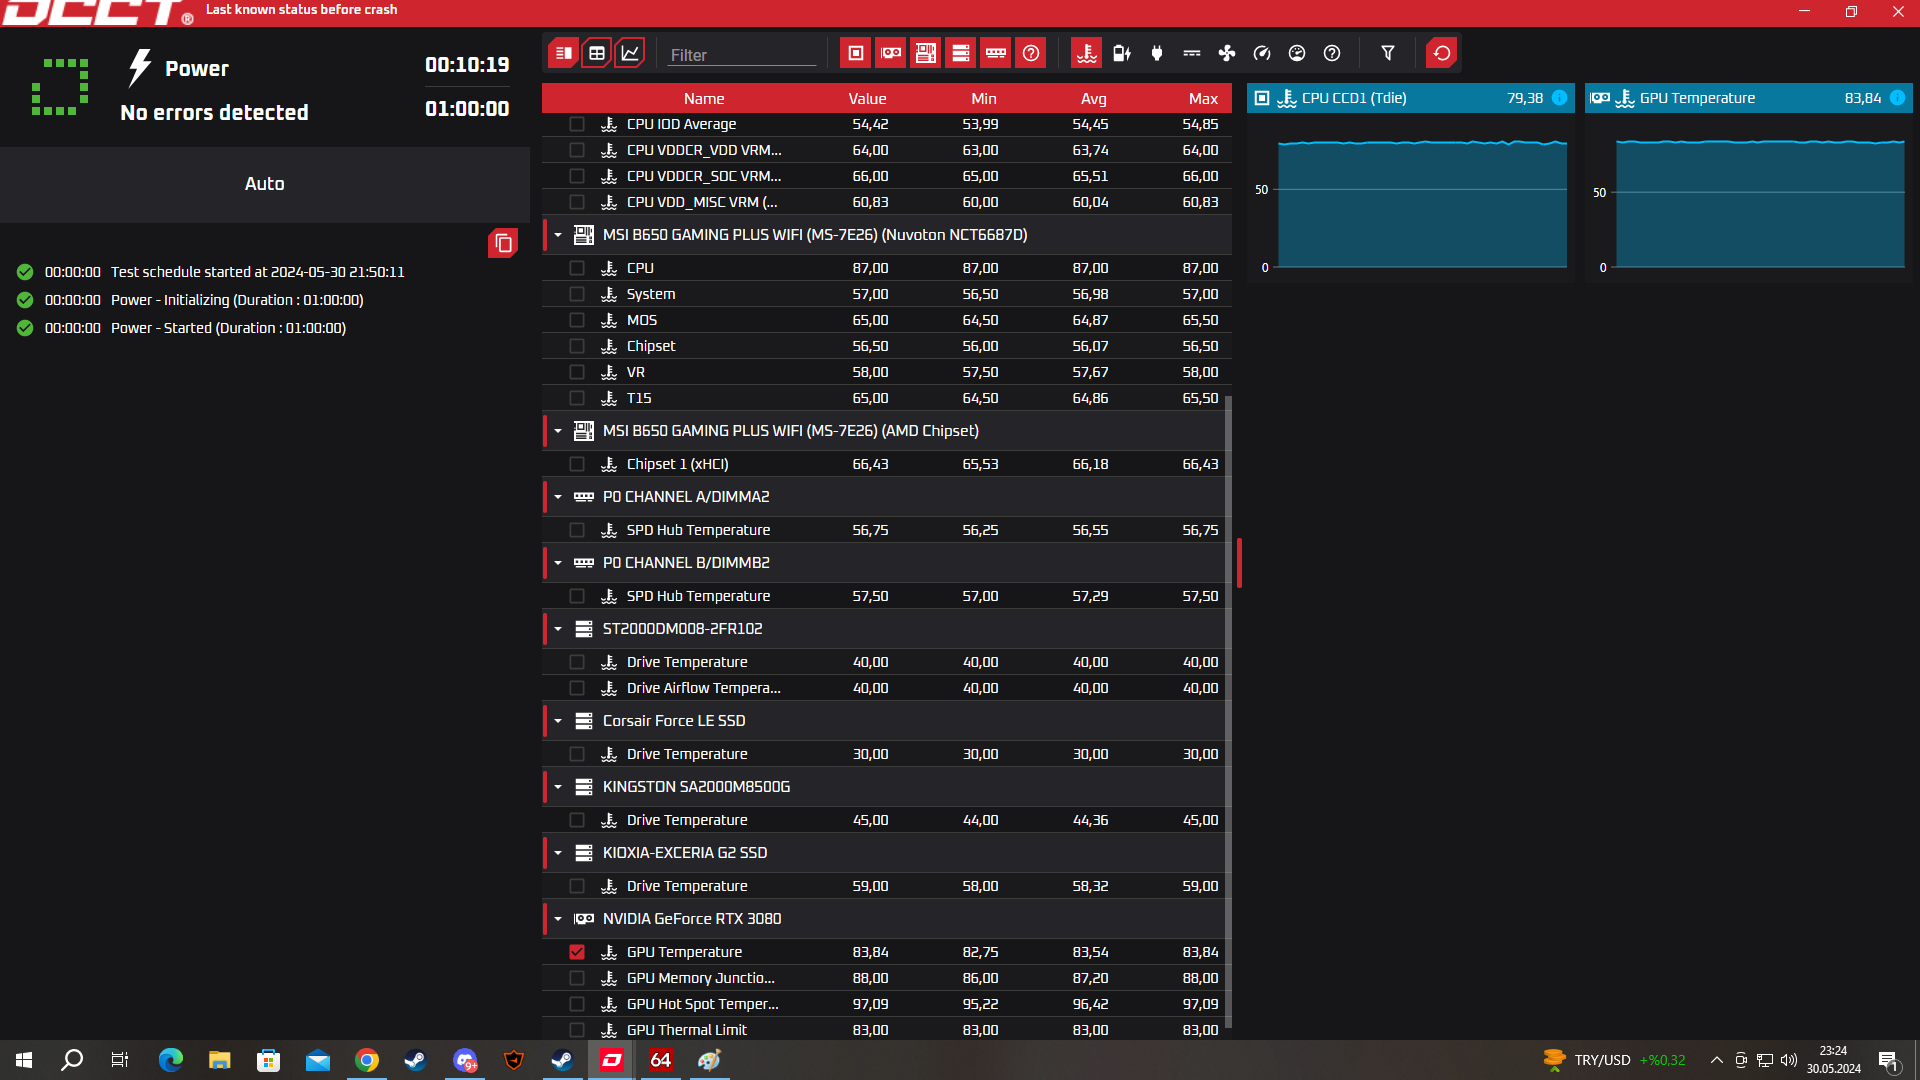Viewport: 1920px width, 1080px height.
Task: Click the reset sensor values icon
Action: (1442, 53)
